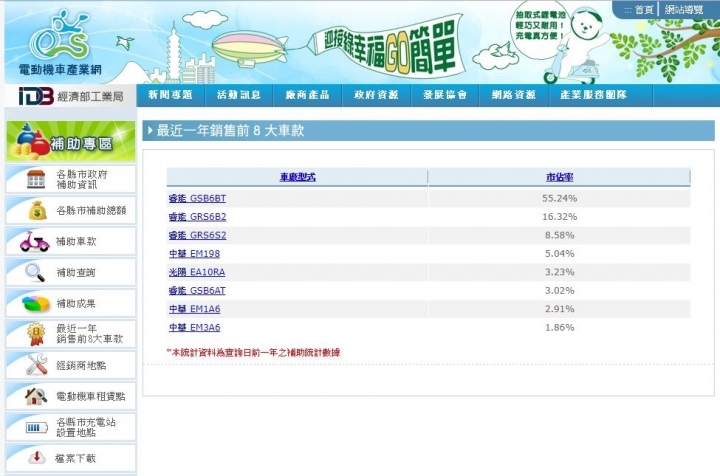
Task: Click the 3.02% market share value
Action: coord(559,290)
